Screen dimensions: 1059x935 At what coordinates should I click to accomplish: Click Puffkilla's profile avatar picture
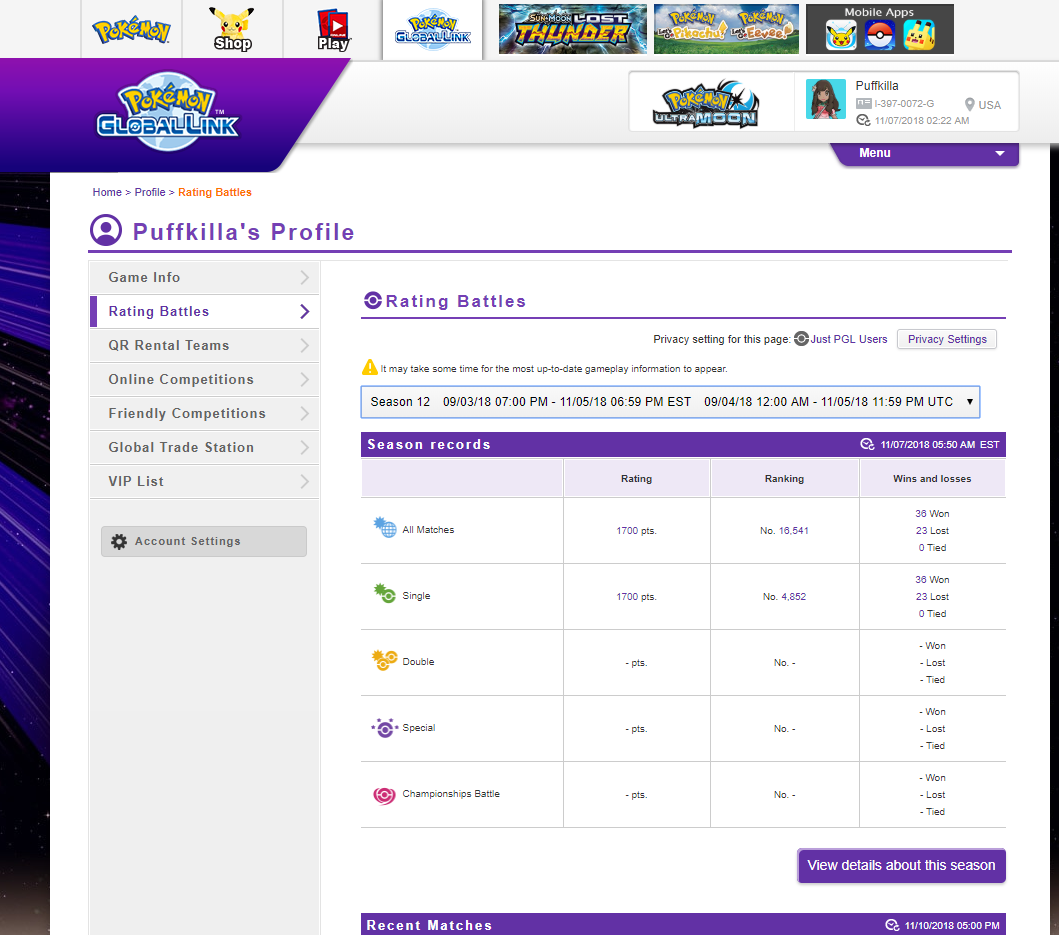(825, 99)
